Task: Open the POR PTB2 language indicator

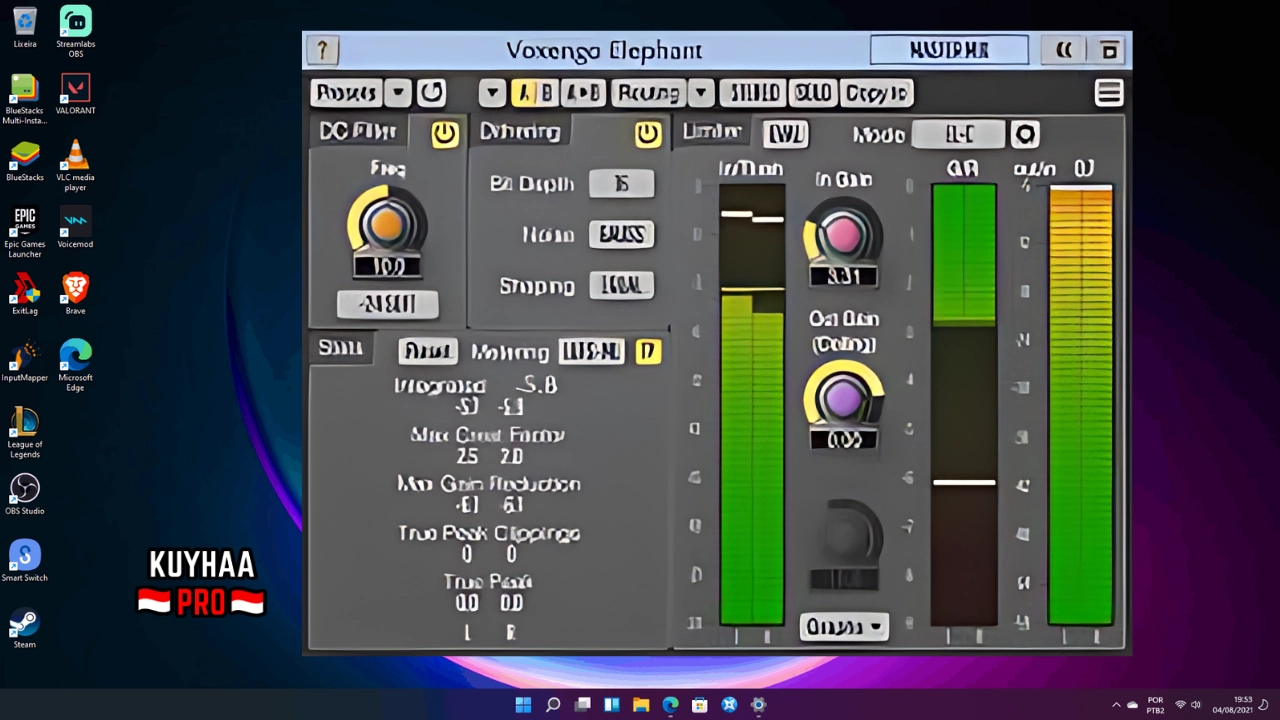Action: pyautogui.click(x=1155, y=705)
